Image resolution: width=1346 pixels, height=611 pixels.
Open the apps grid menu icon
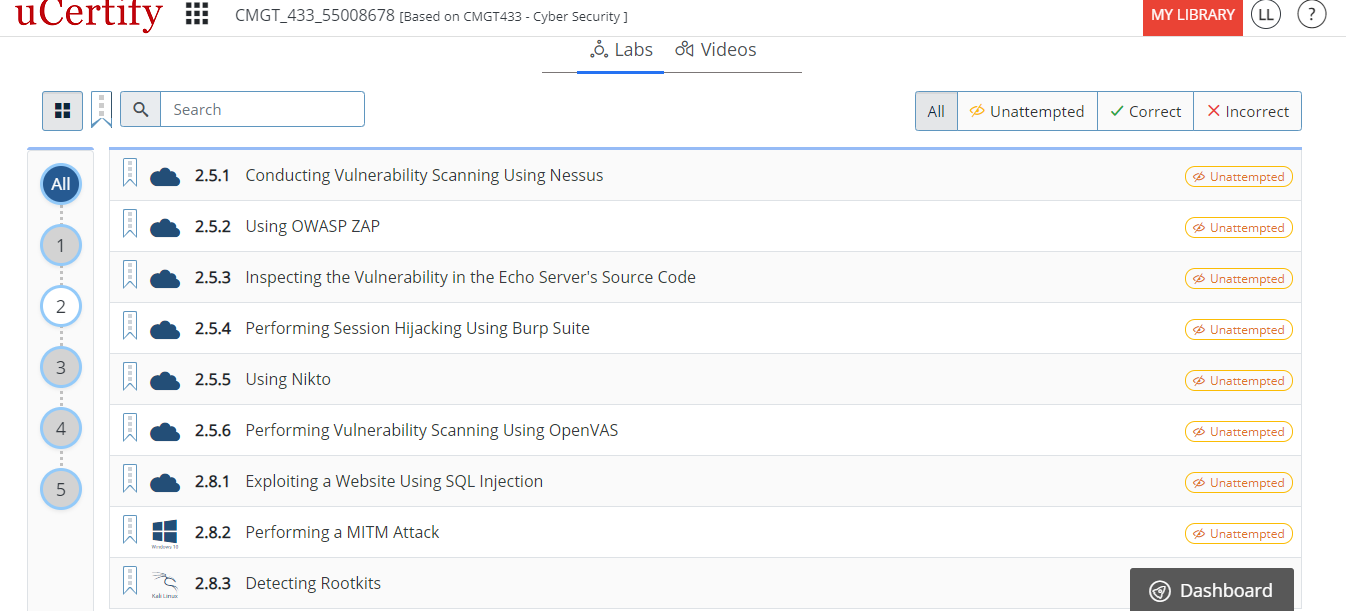197,14
